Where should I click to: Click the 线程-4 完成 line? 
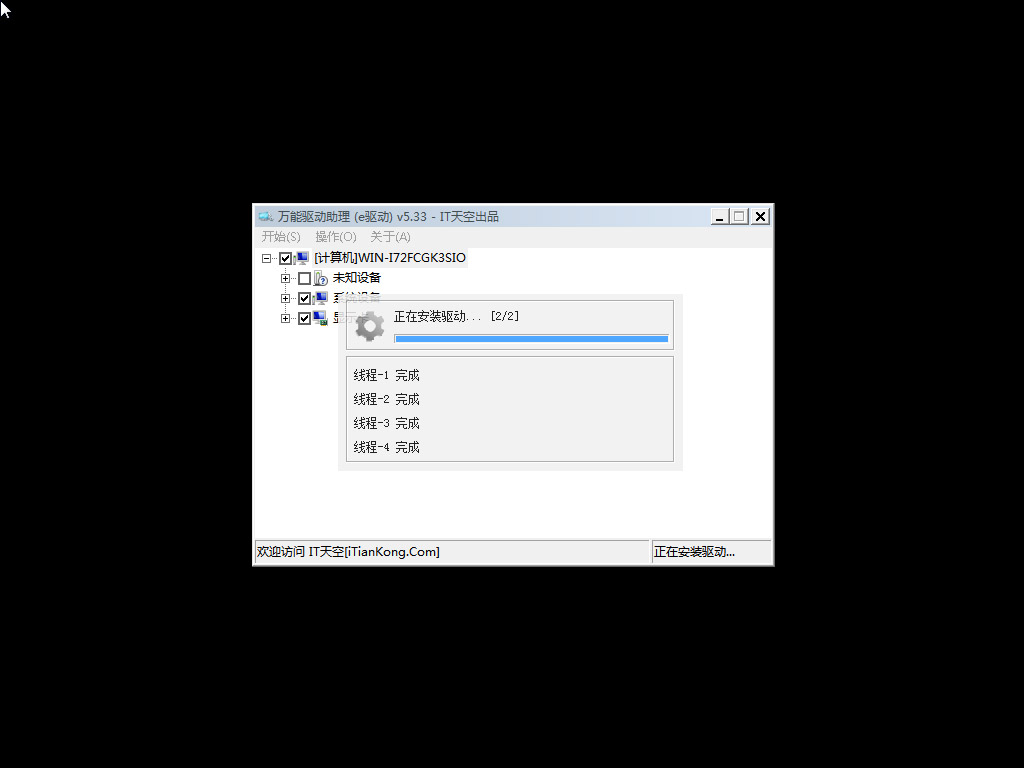coord(387,447)
